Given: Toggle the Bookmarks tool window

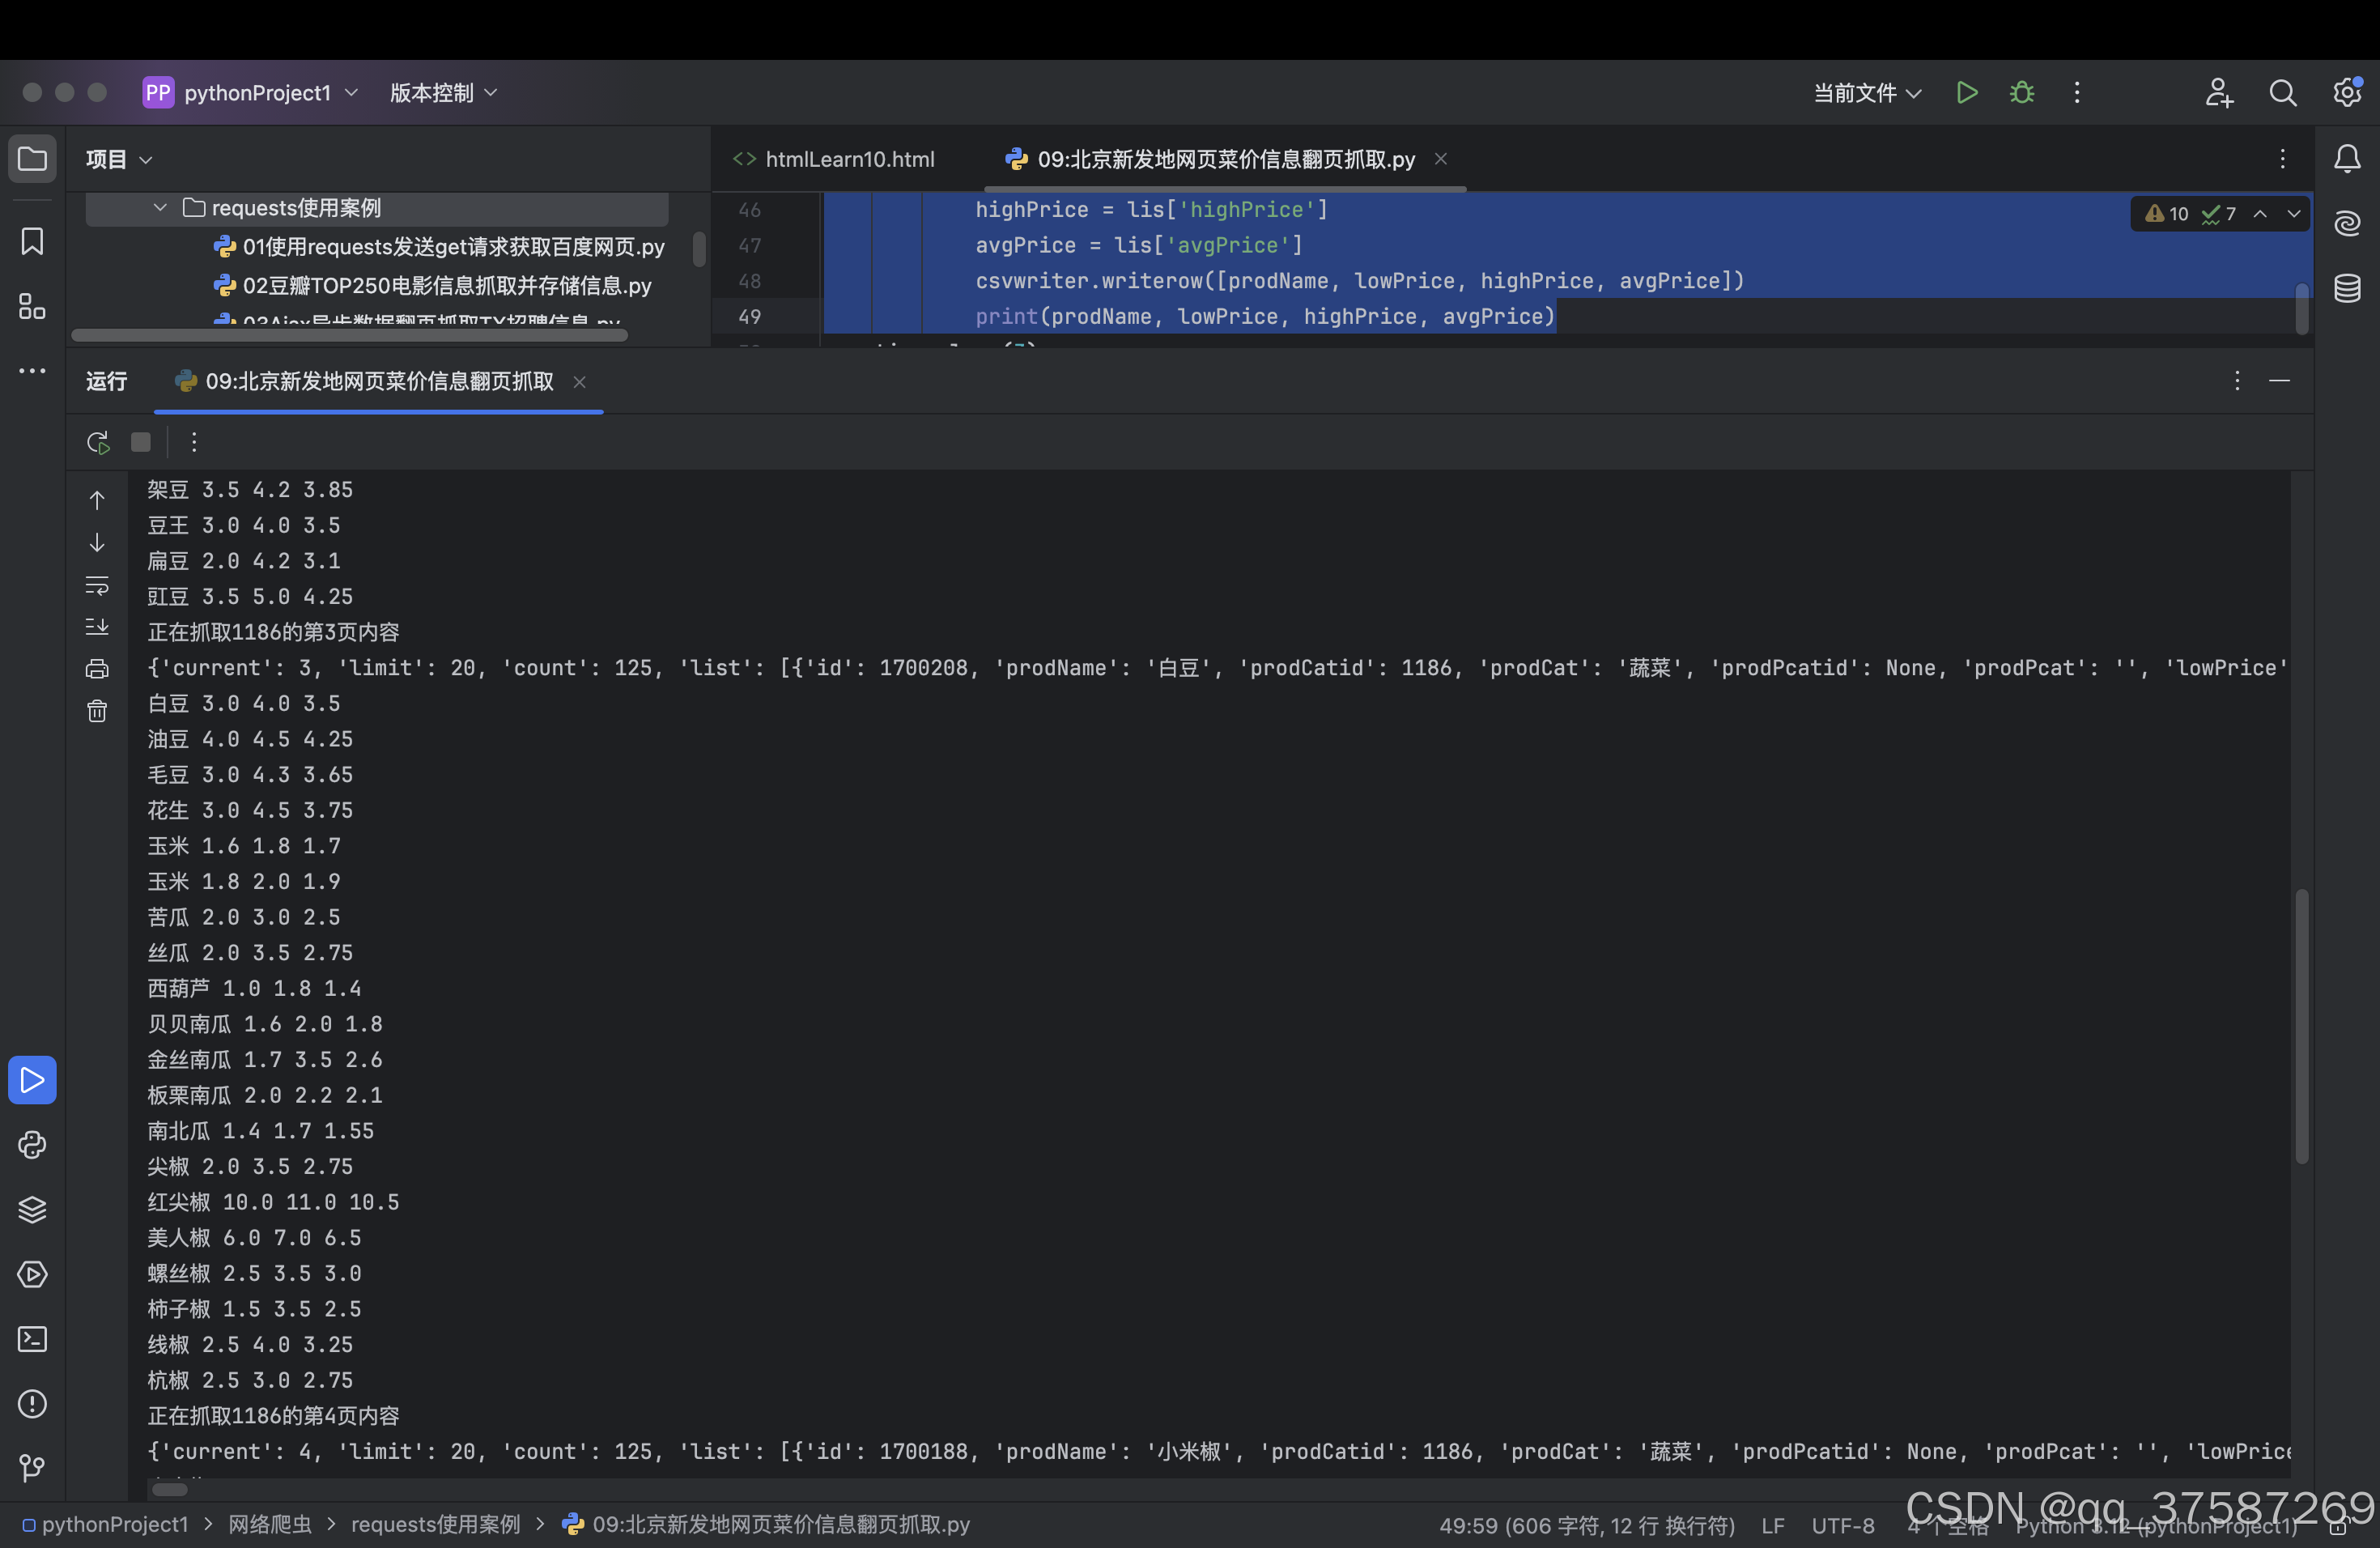Looking at the screenshot, I should click(x=32, y=241).
